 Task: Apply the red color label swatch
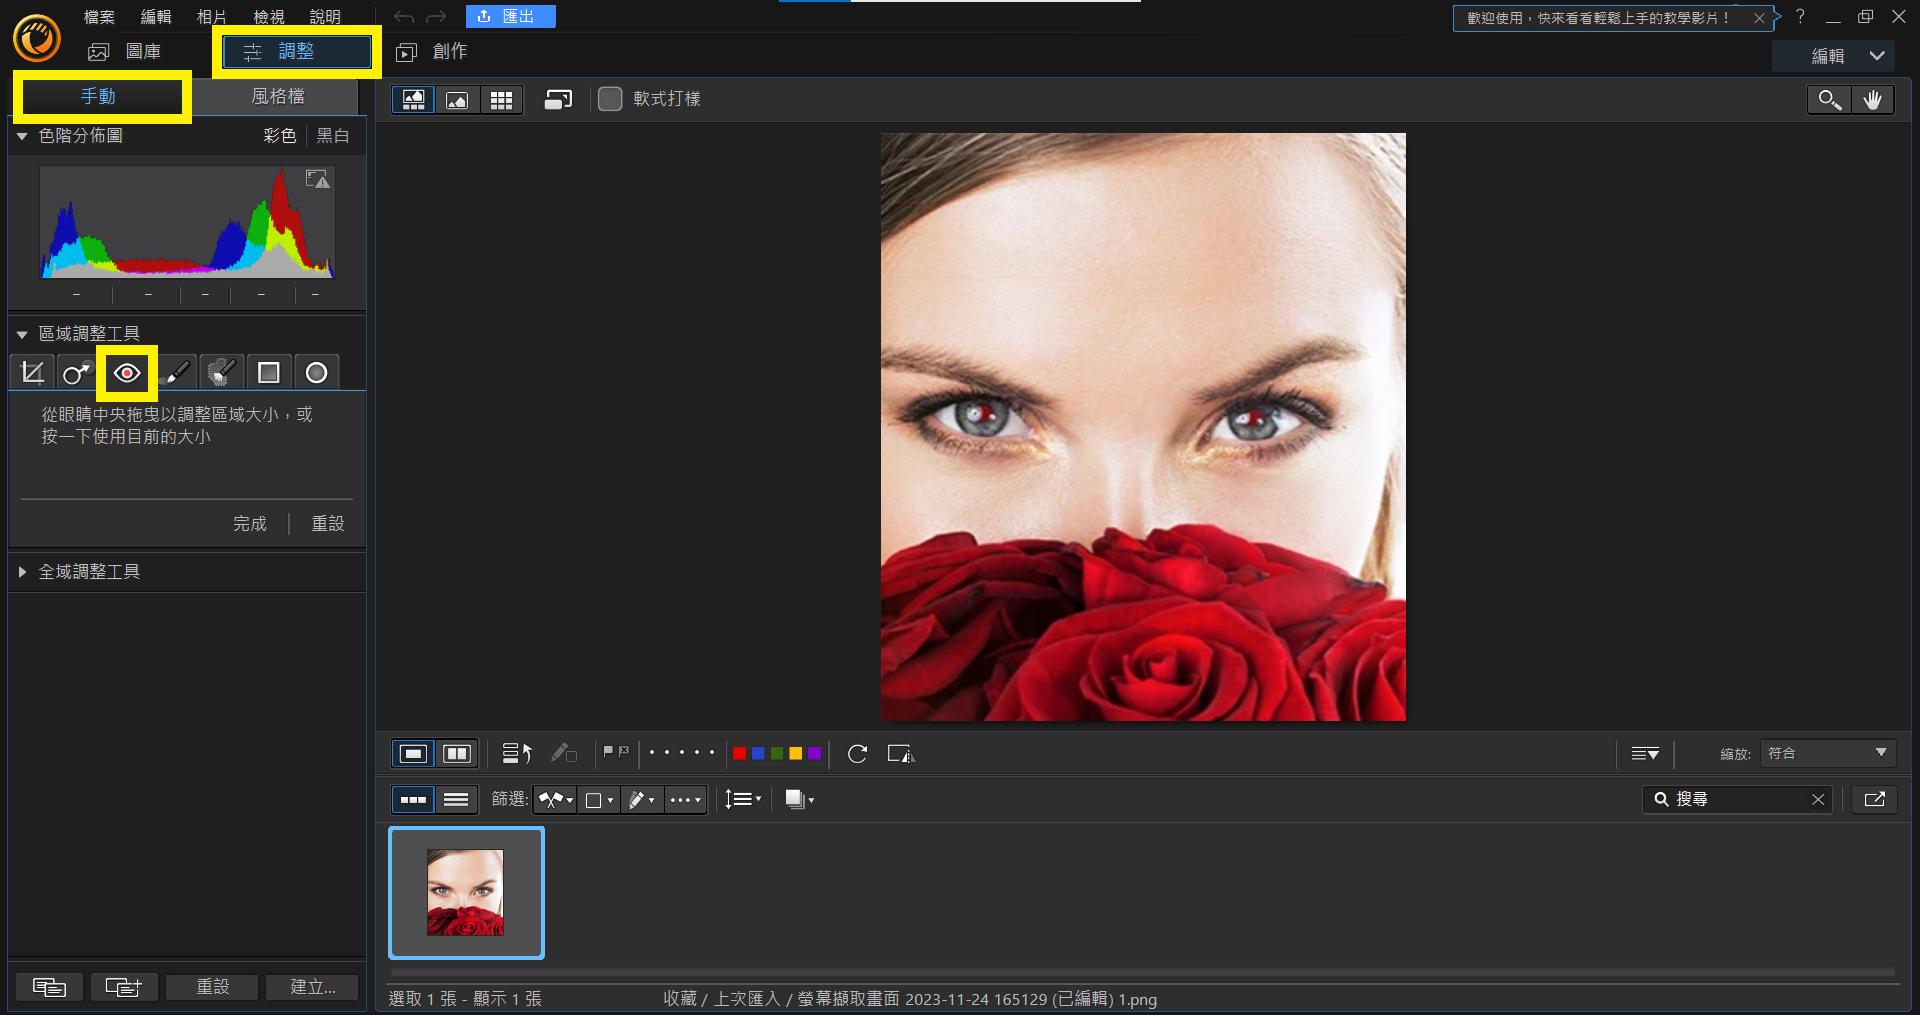pyautogui.click(x=739, y=754)
